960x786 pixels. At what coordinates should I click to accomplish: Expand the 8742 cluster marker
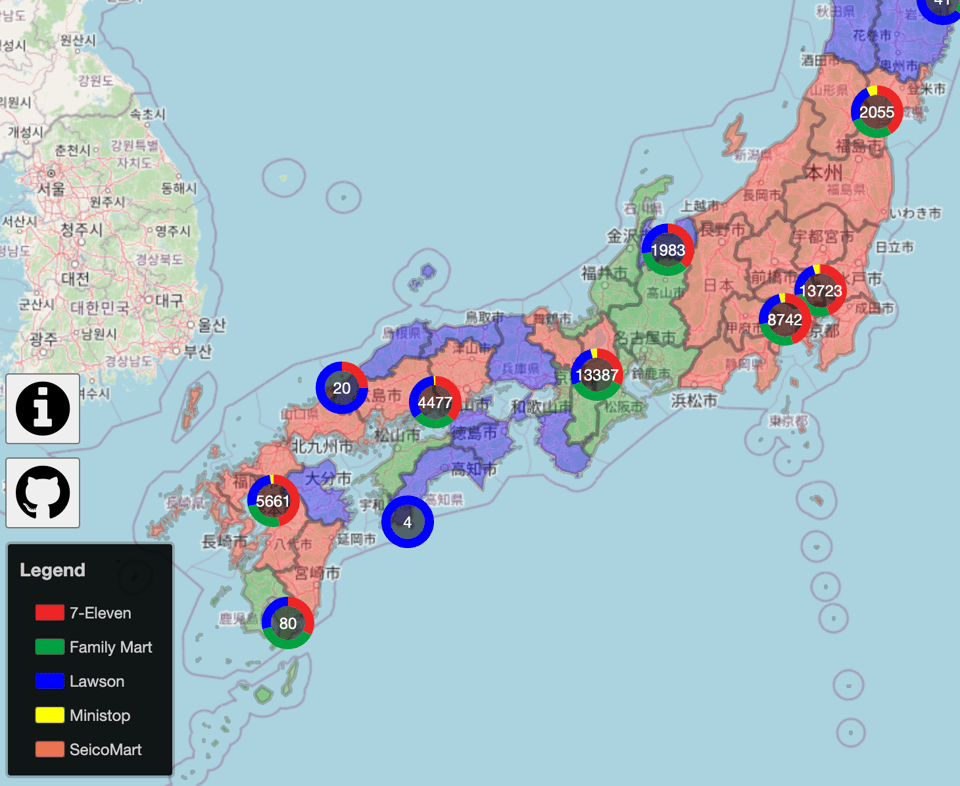coord(785,320)
